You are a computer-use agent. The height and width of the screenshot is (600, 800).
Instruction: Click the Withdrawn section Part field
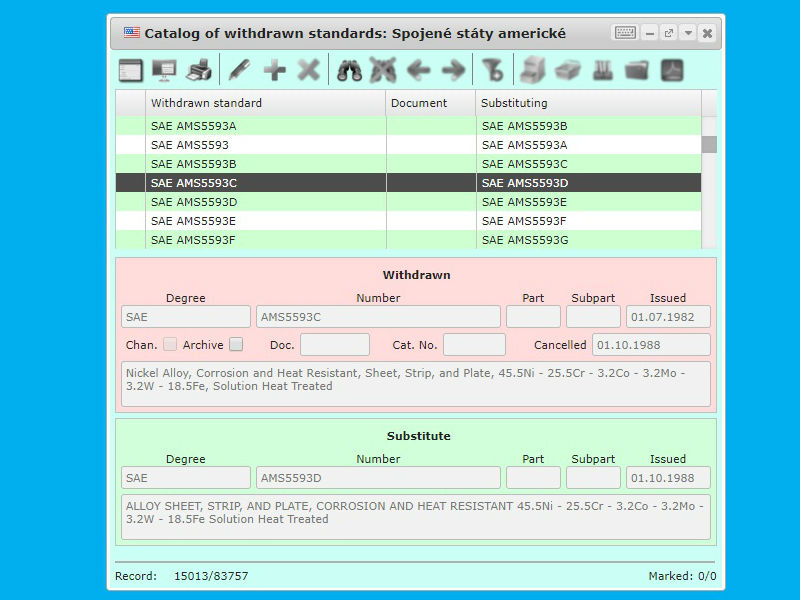tap(533, 317)
